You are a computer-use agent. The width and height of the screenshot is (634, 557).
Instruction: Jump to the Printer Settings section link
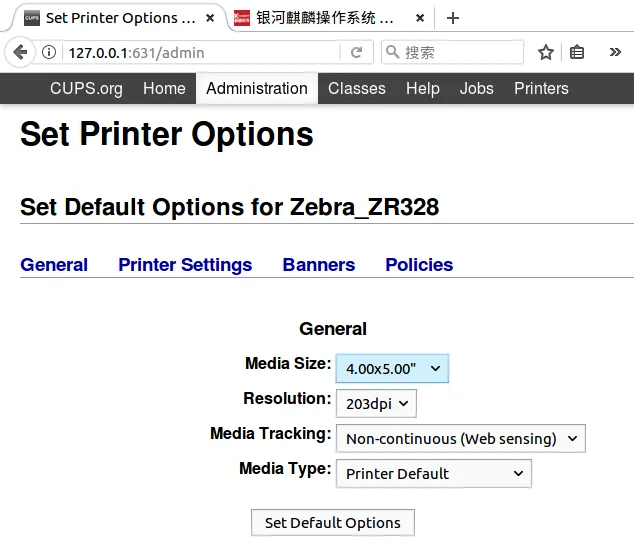185,265
